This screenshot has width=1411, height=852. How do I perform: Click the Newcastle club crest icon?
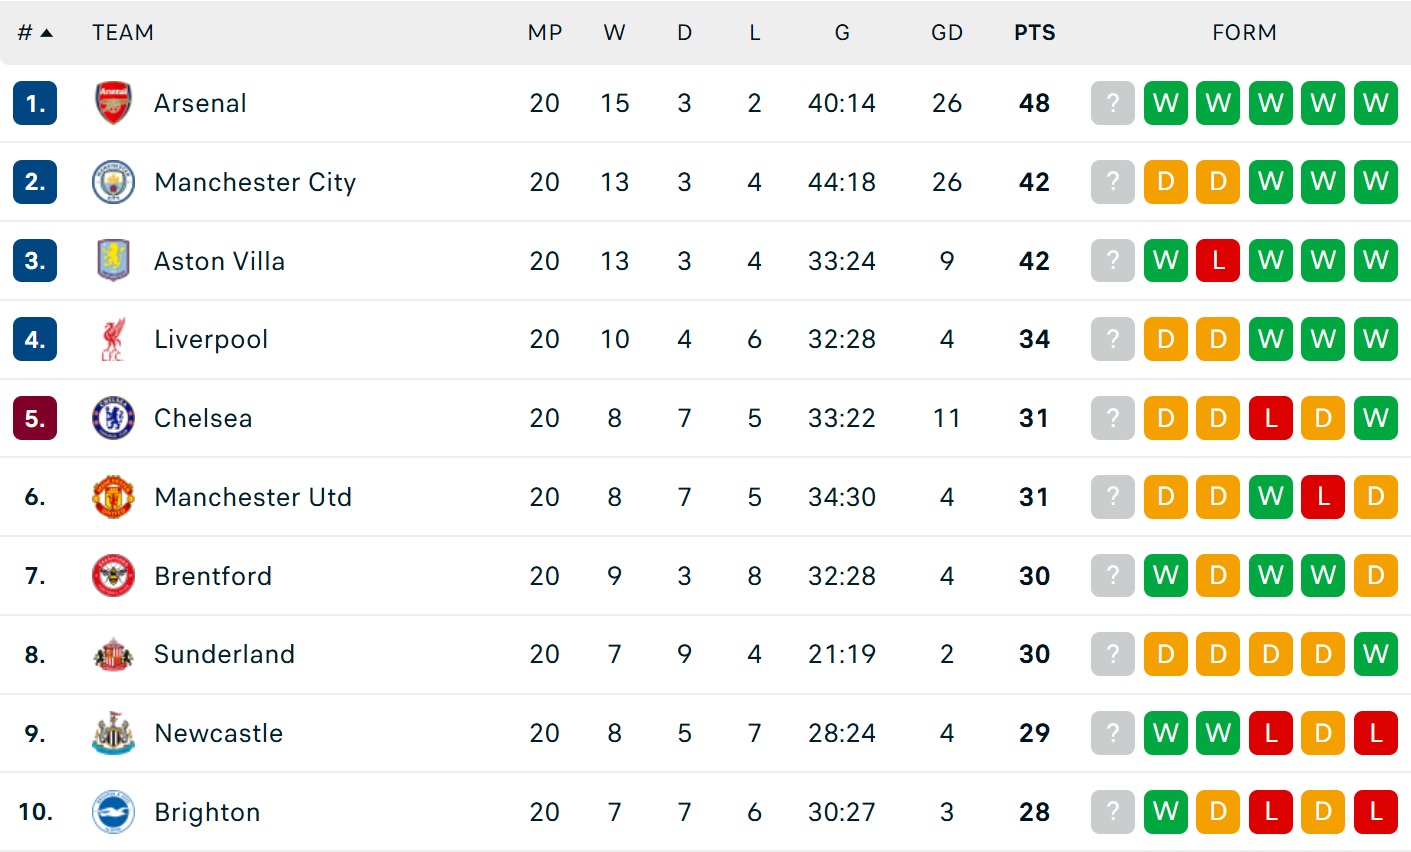click(x=113, y=733)
